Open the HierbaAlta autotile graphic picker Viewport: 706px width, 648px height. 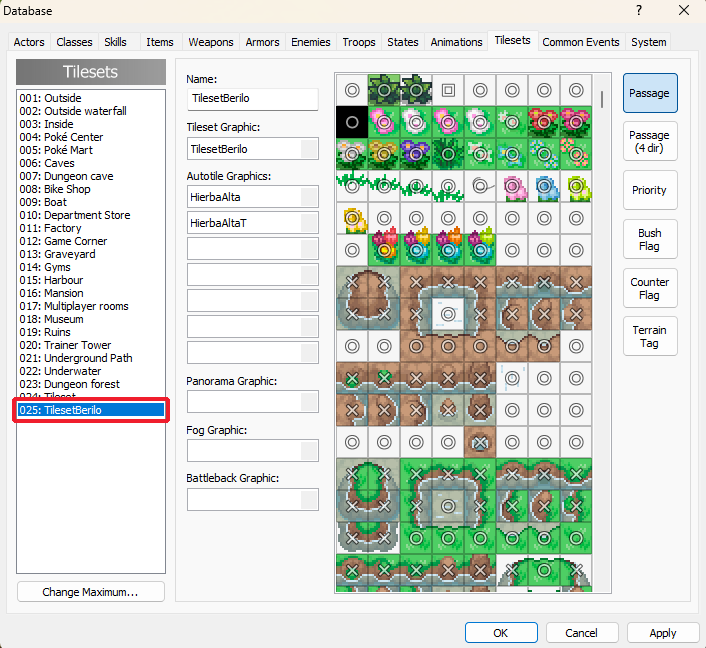(x=309, y=197)
